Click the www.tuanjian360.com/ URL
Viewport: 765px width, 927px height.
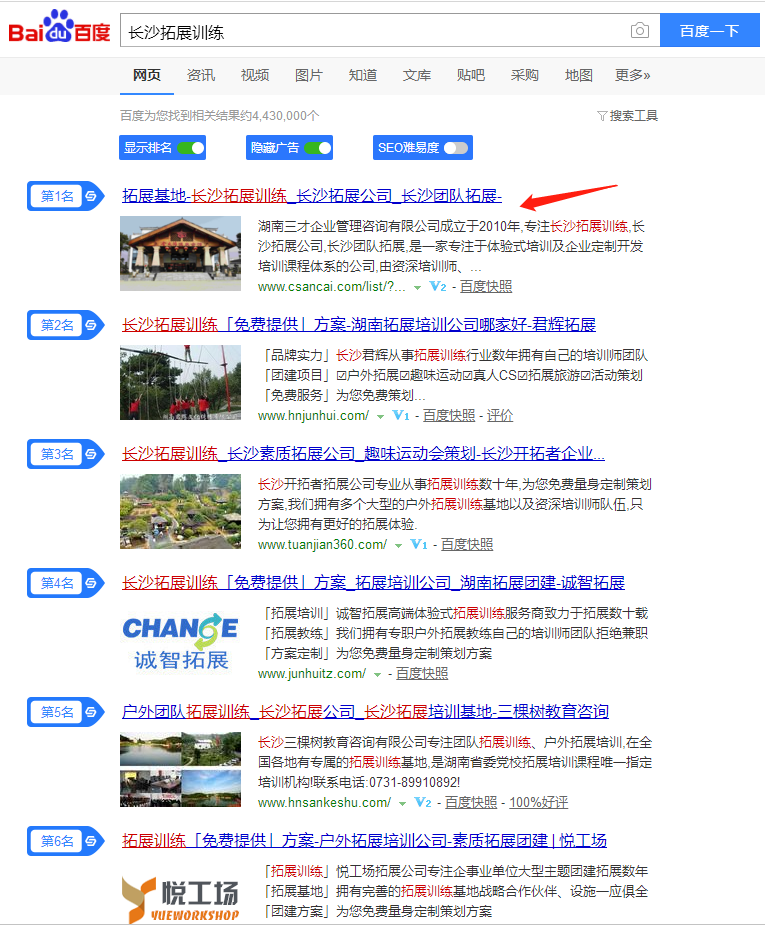click(322, 544)
